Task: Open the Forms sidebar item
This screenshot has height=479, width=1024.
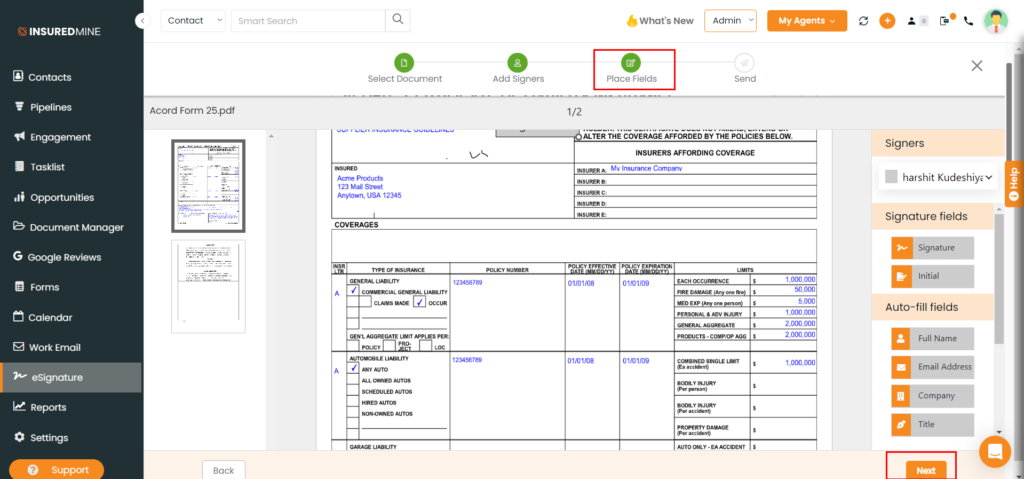Action: [36, 288]
